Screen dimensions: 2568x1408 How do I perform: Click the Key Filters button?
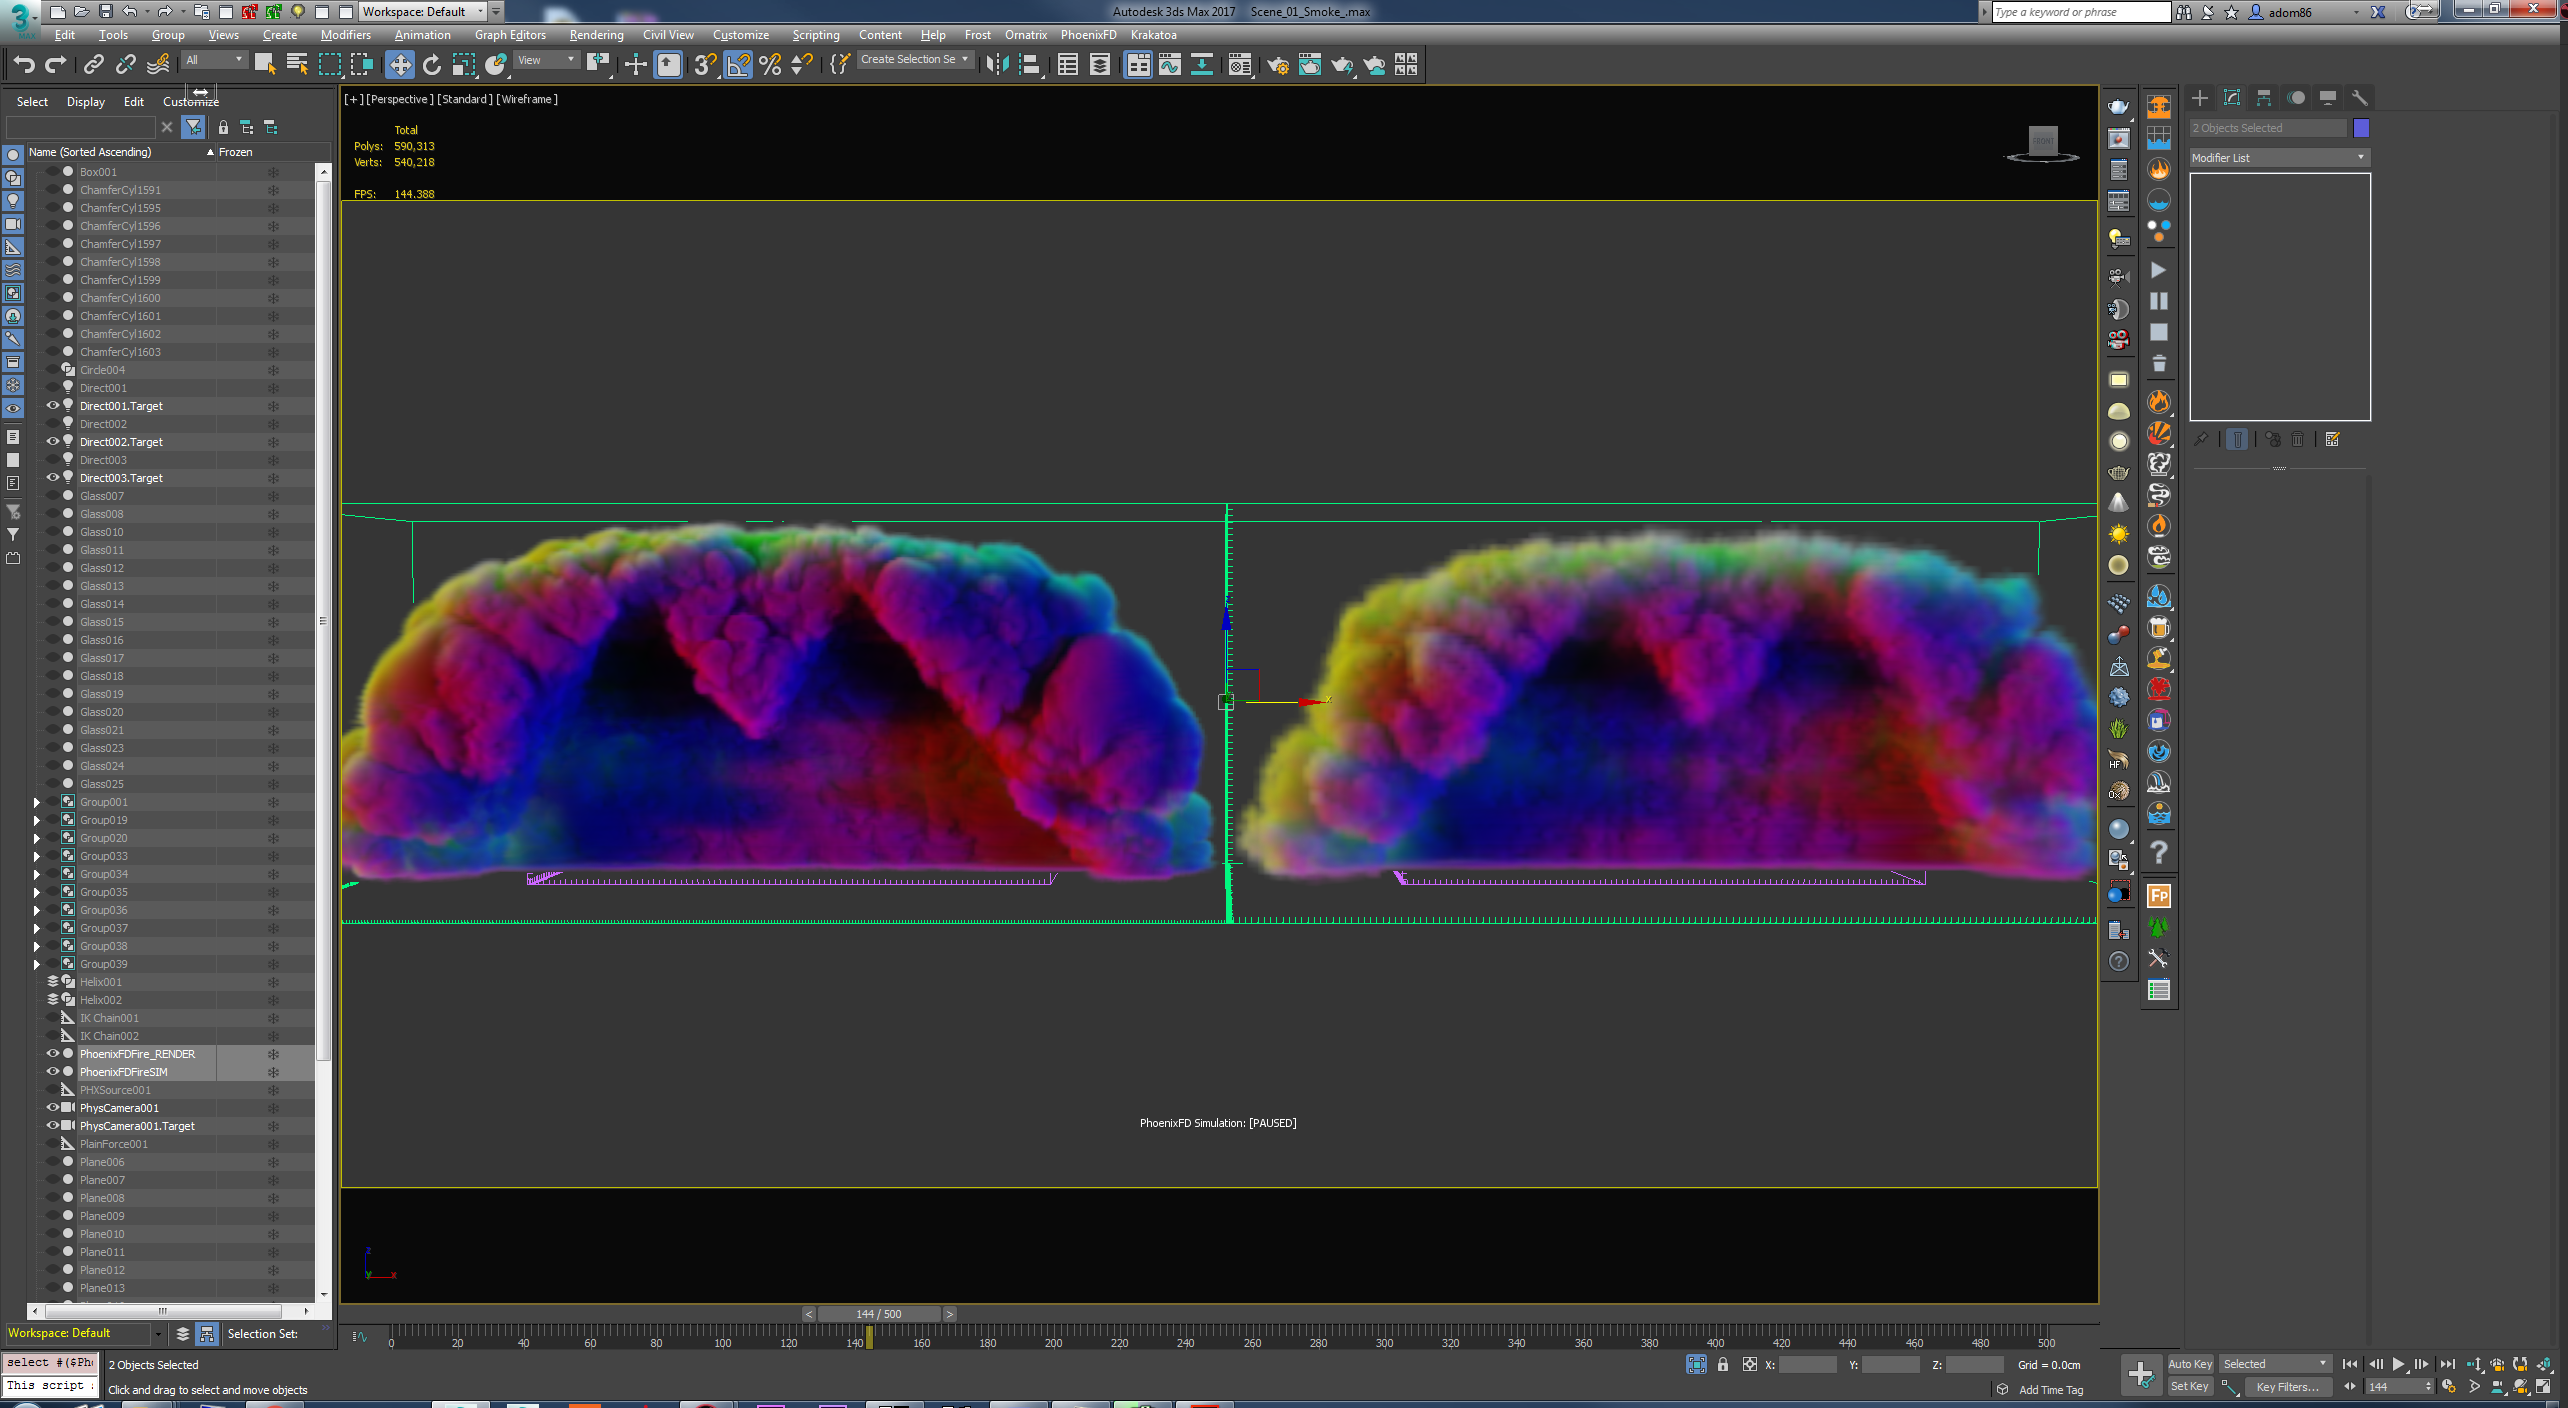2287,1387
